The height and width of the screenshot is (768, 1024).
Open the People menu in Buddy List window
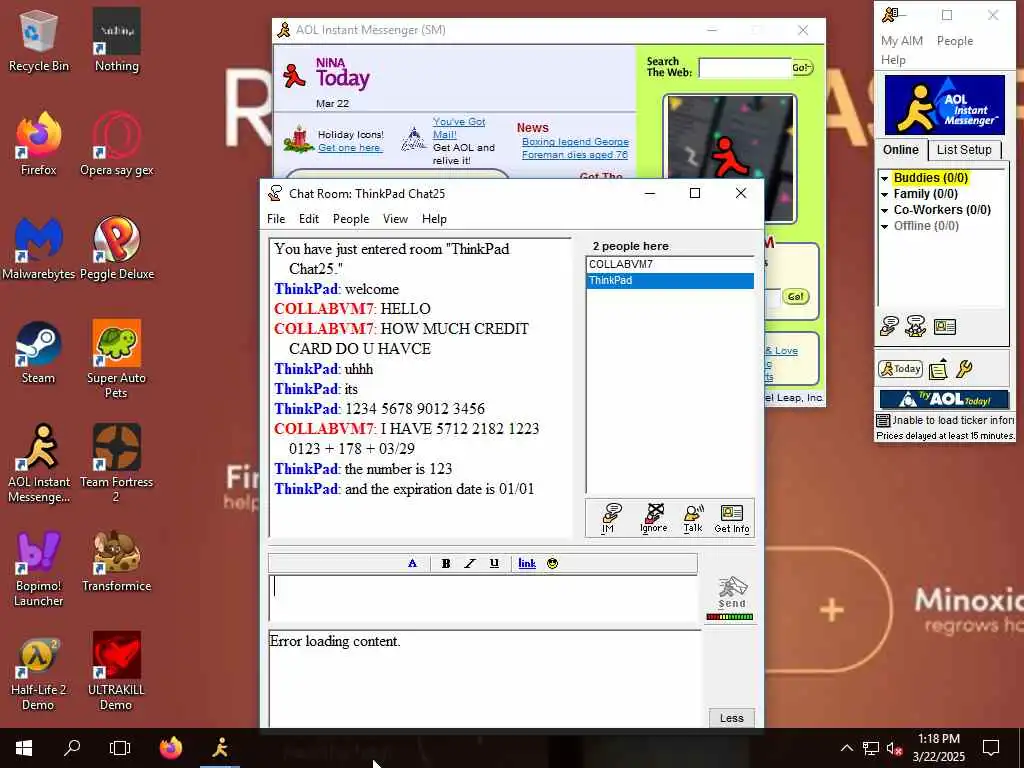coord(955,40)
